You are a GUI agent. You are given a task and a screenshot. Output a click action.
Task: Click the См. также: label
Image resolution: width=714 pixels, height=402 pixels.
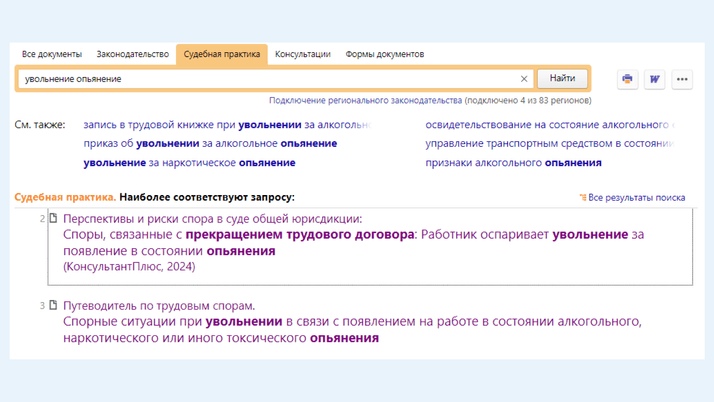(x=40, y=125)
